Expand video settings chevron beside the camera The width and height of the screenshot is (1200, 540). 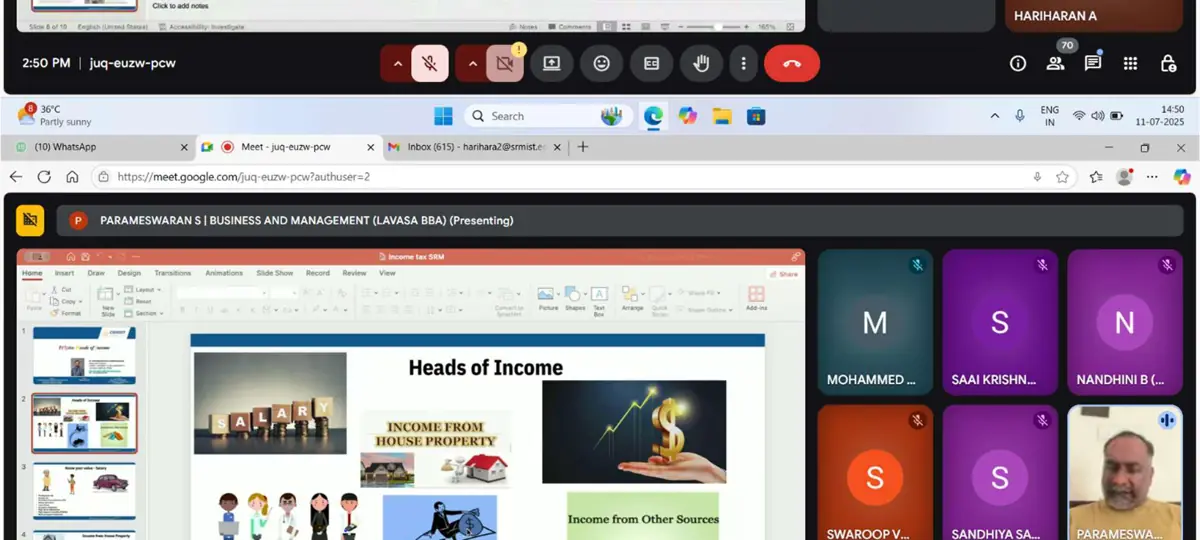pos(472,63)
